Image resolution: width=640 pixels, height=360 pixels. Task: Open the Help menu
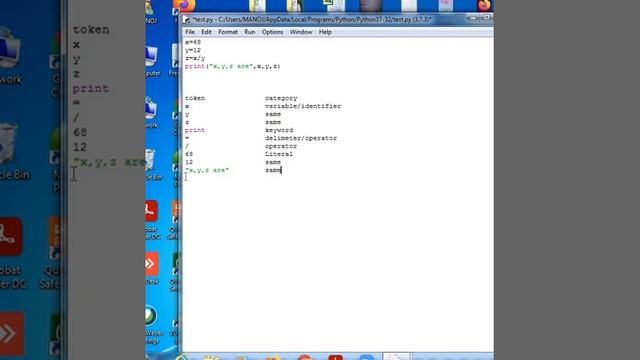(x=325, y=32)
